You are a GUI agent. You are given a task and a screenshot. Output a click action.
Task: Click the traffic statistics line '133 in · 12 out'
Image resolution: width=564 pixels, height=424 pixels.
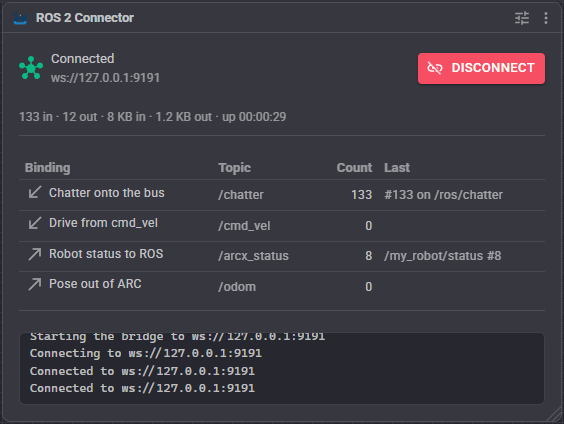click(x=153, y=117)
